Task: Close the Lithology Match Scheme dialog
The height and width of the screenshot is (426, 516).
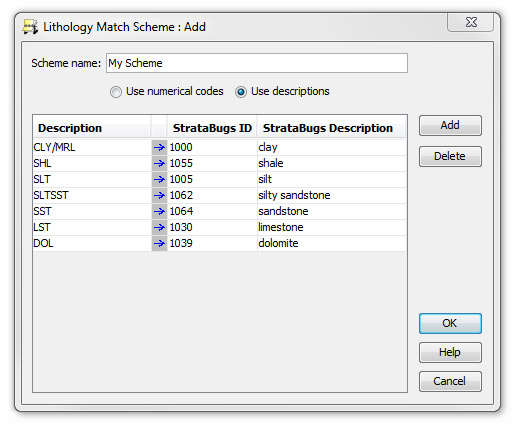Action: (471, 22)
